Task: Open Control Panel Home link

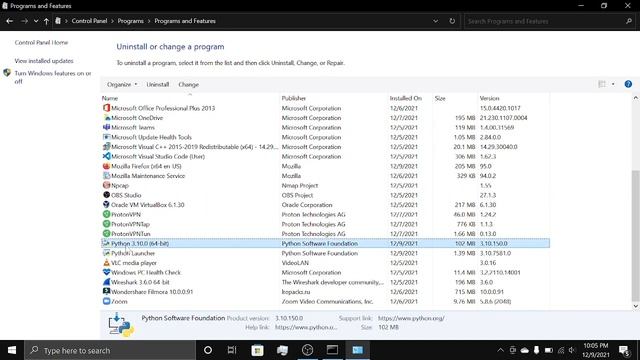Action: click(41, 42)
